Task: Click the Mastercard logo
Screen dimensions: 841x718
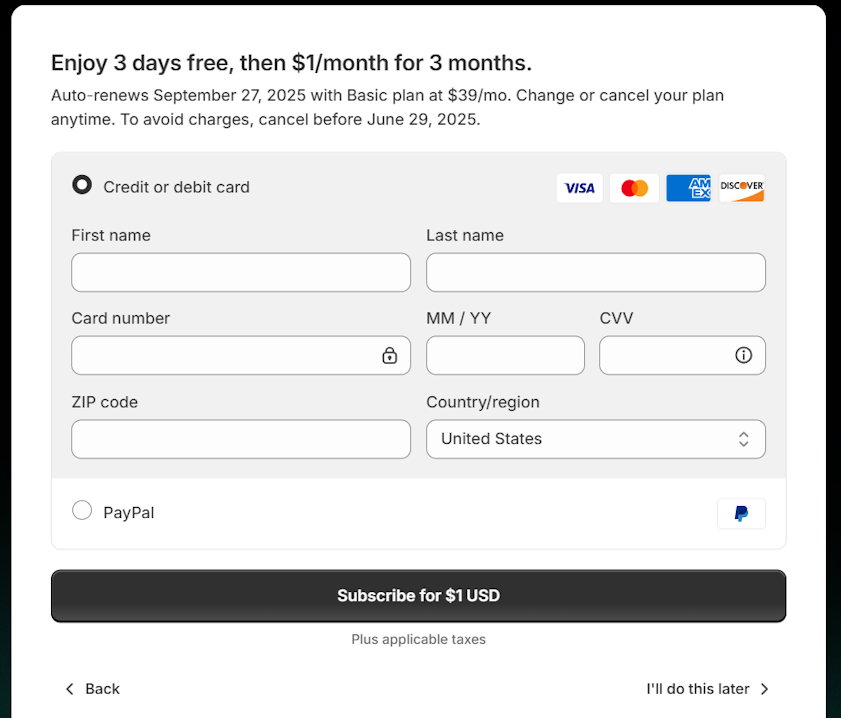Action: point(634,187)
